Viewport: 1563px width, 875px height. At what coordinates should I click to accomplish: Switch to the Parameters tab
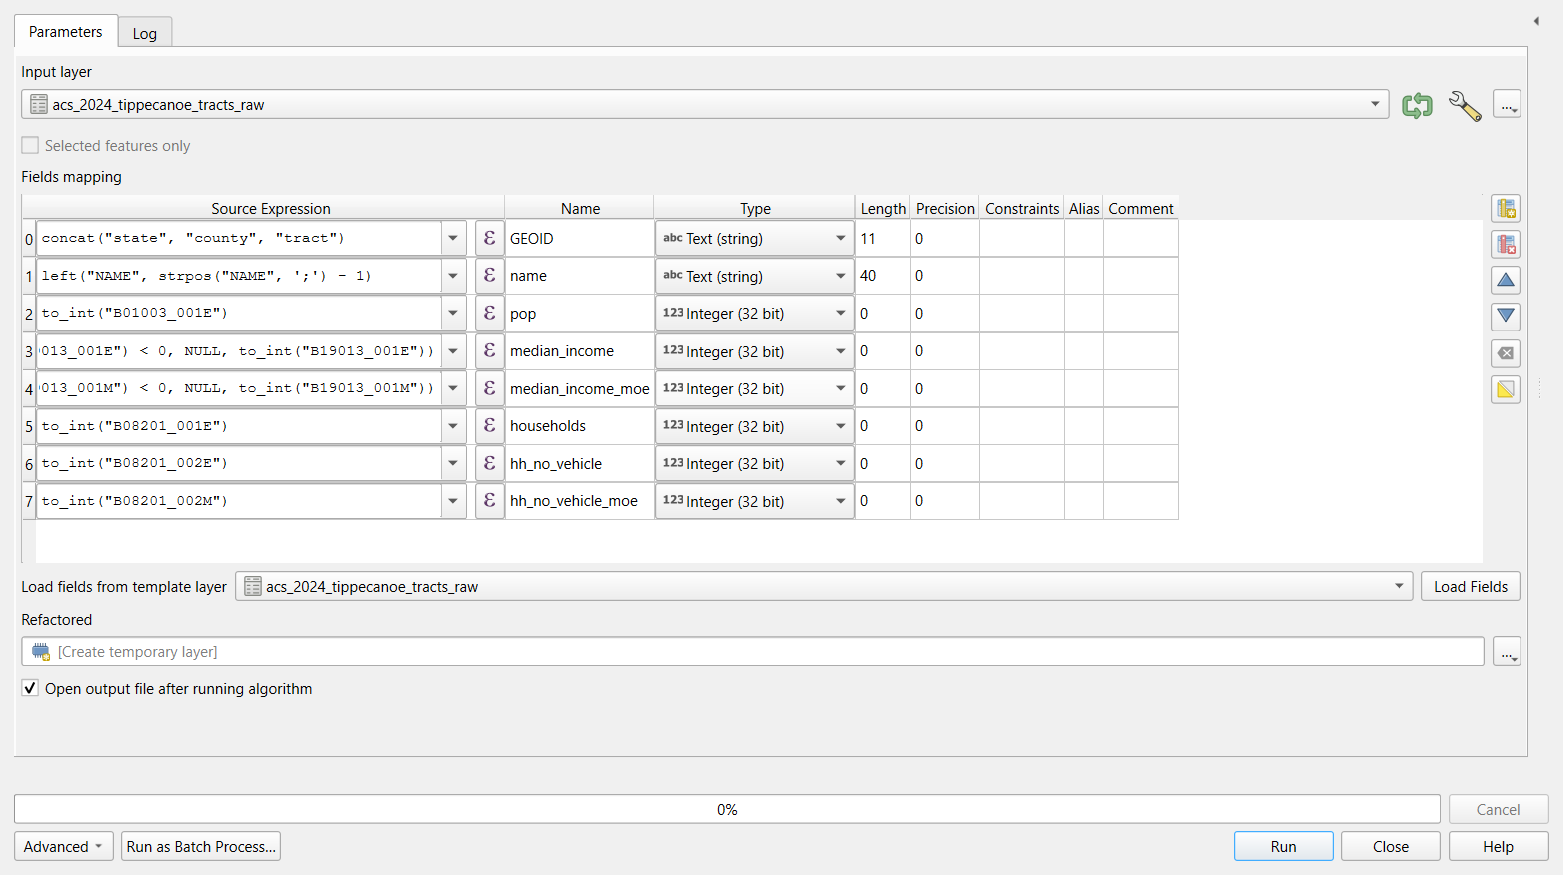point(66,32)
